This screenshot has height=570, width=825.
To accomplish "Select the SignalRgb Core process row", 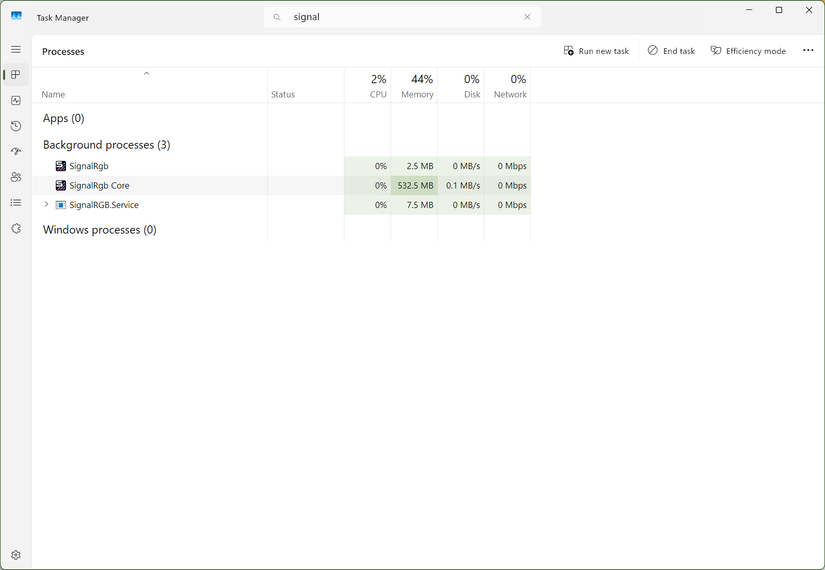I will click(281, 185).
